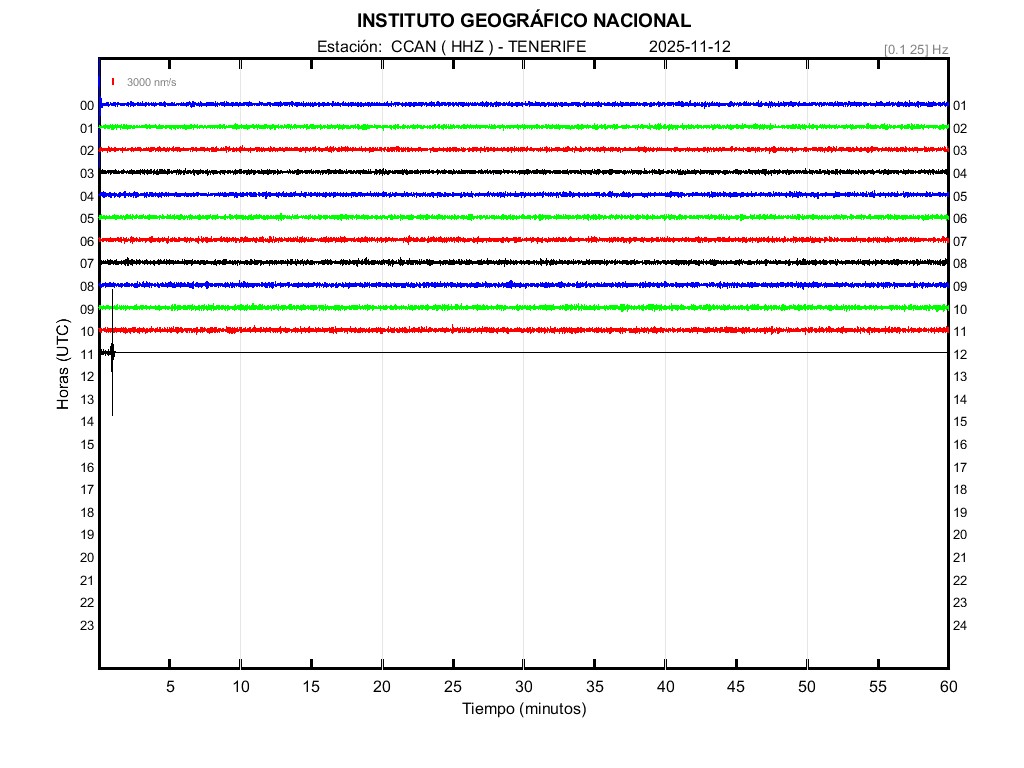Click the red 3000 nm/s scale bar

[114, 82]
